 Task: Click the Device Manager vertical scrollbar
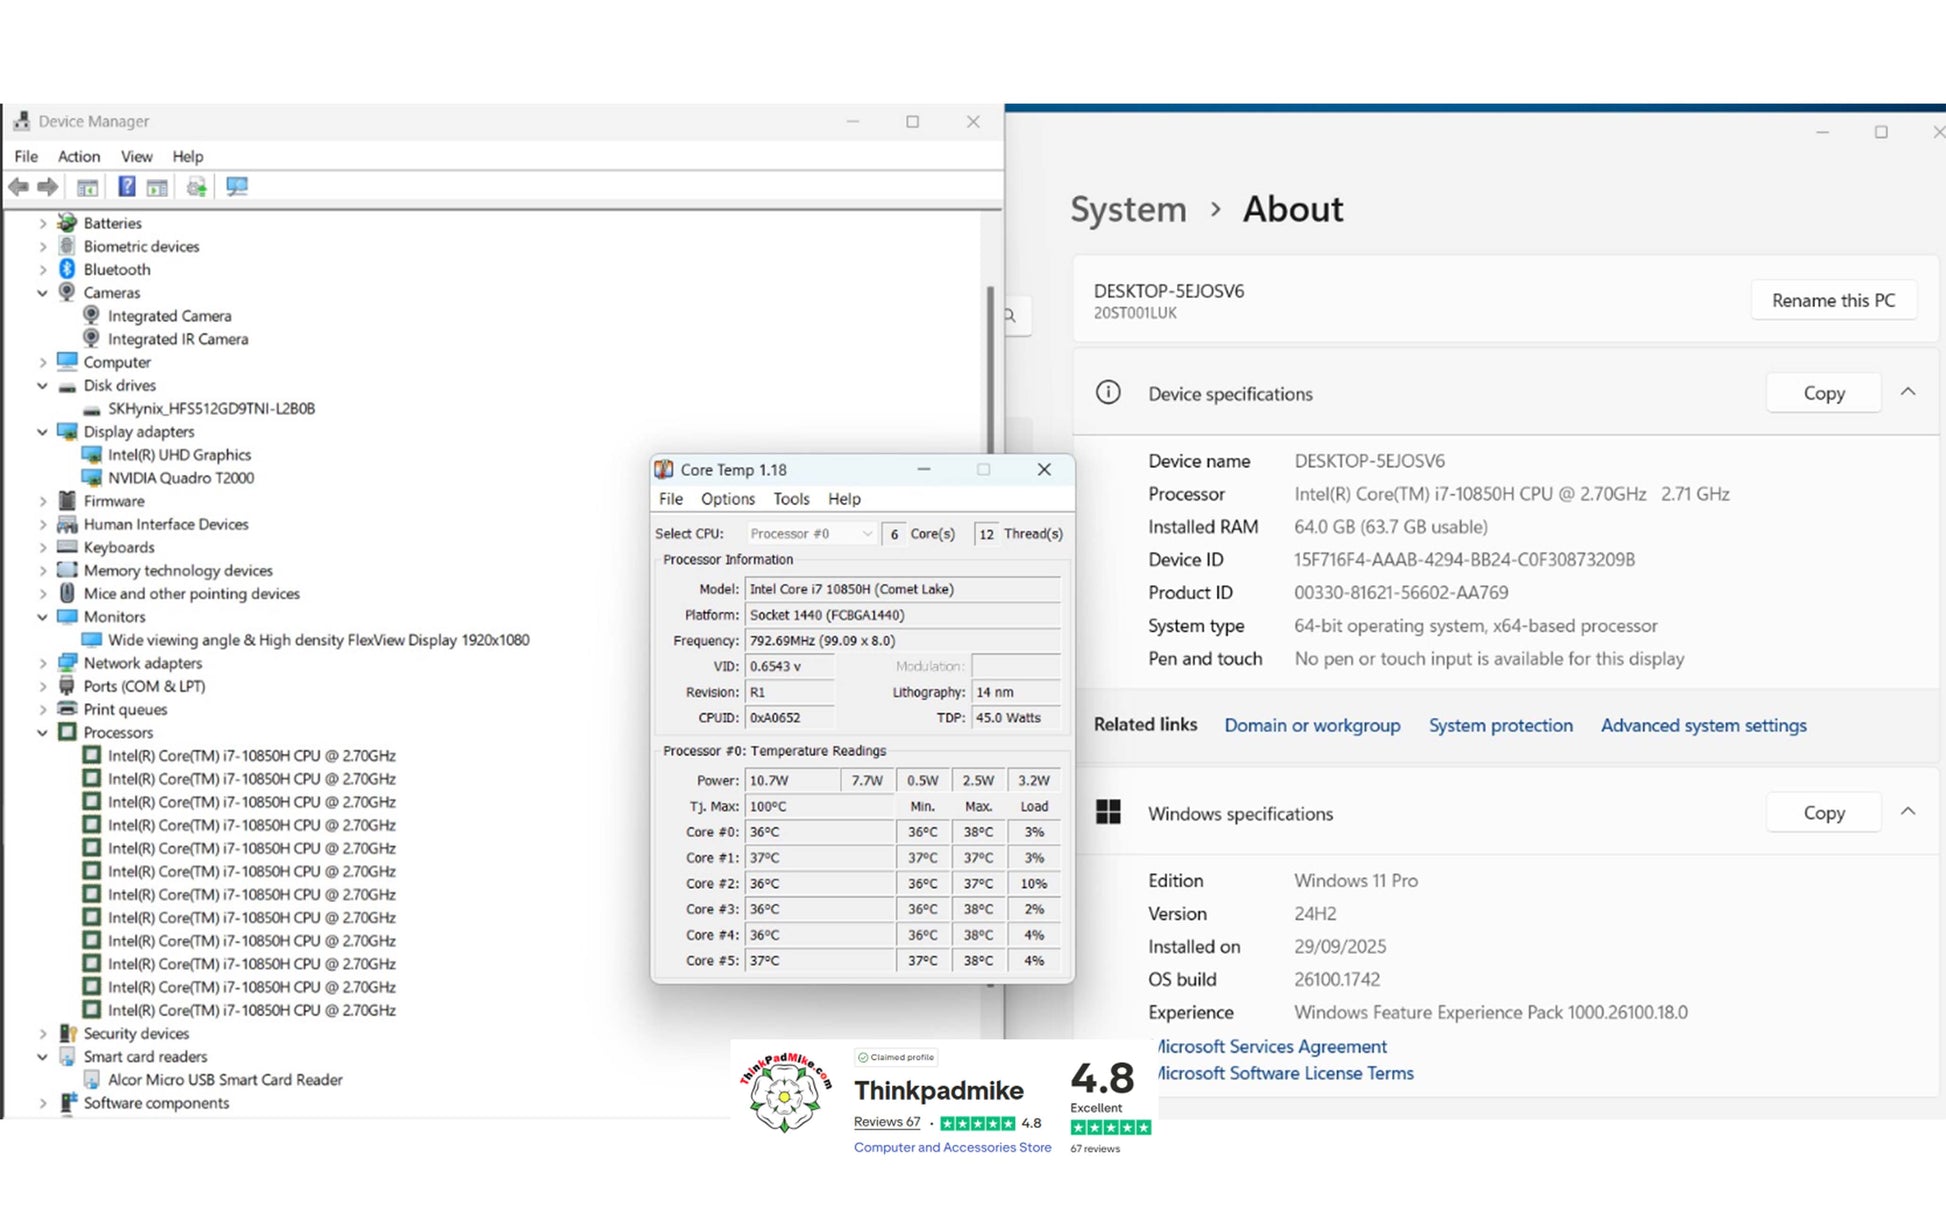pyautogui.click(x=990, y=370)
